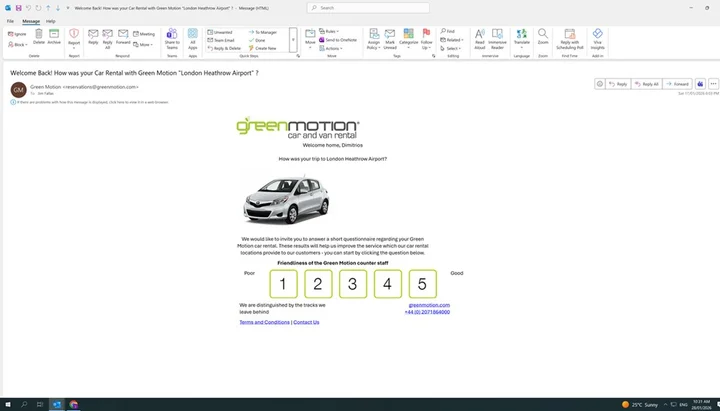Click the Ignore conversation icon
Screen dimensions: 720x411
tap(17, 34)
